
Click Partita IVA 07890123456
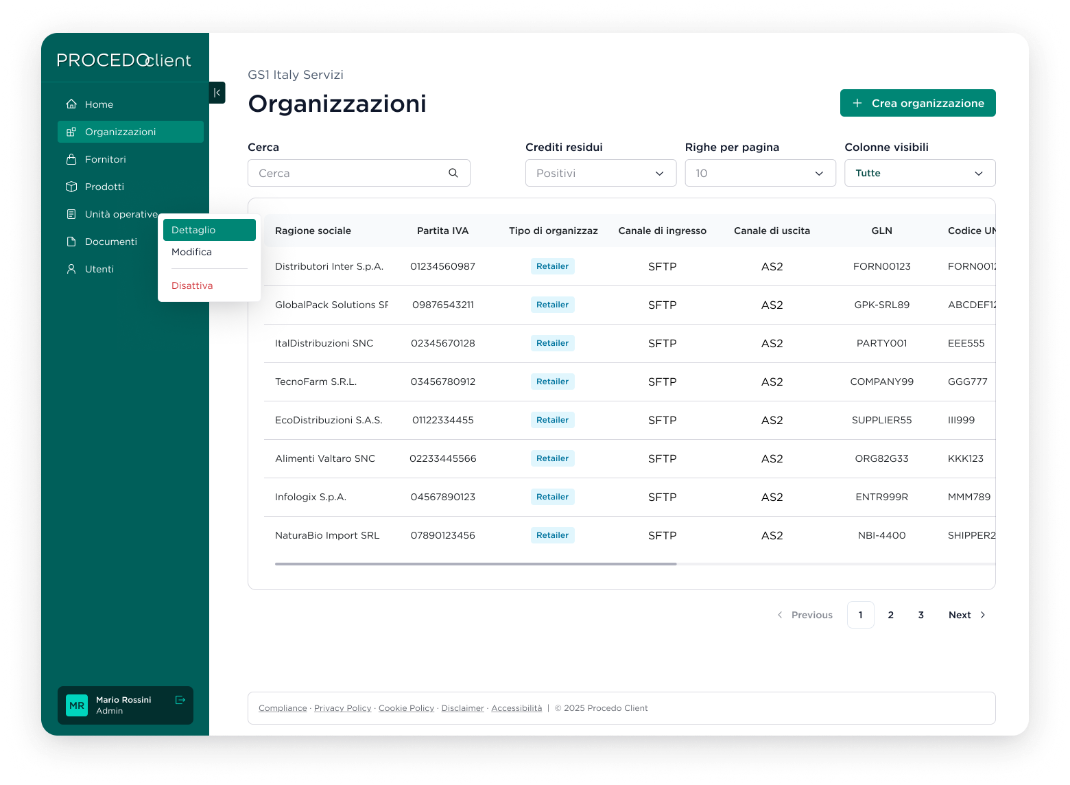(443, 536)
